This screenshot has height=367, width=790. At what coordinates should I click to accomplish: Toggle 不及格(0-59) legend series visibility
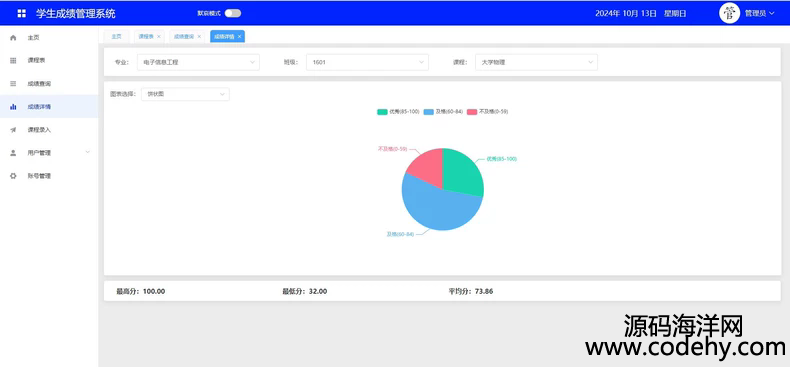coord(487,111)
